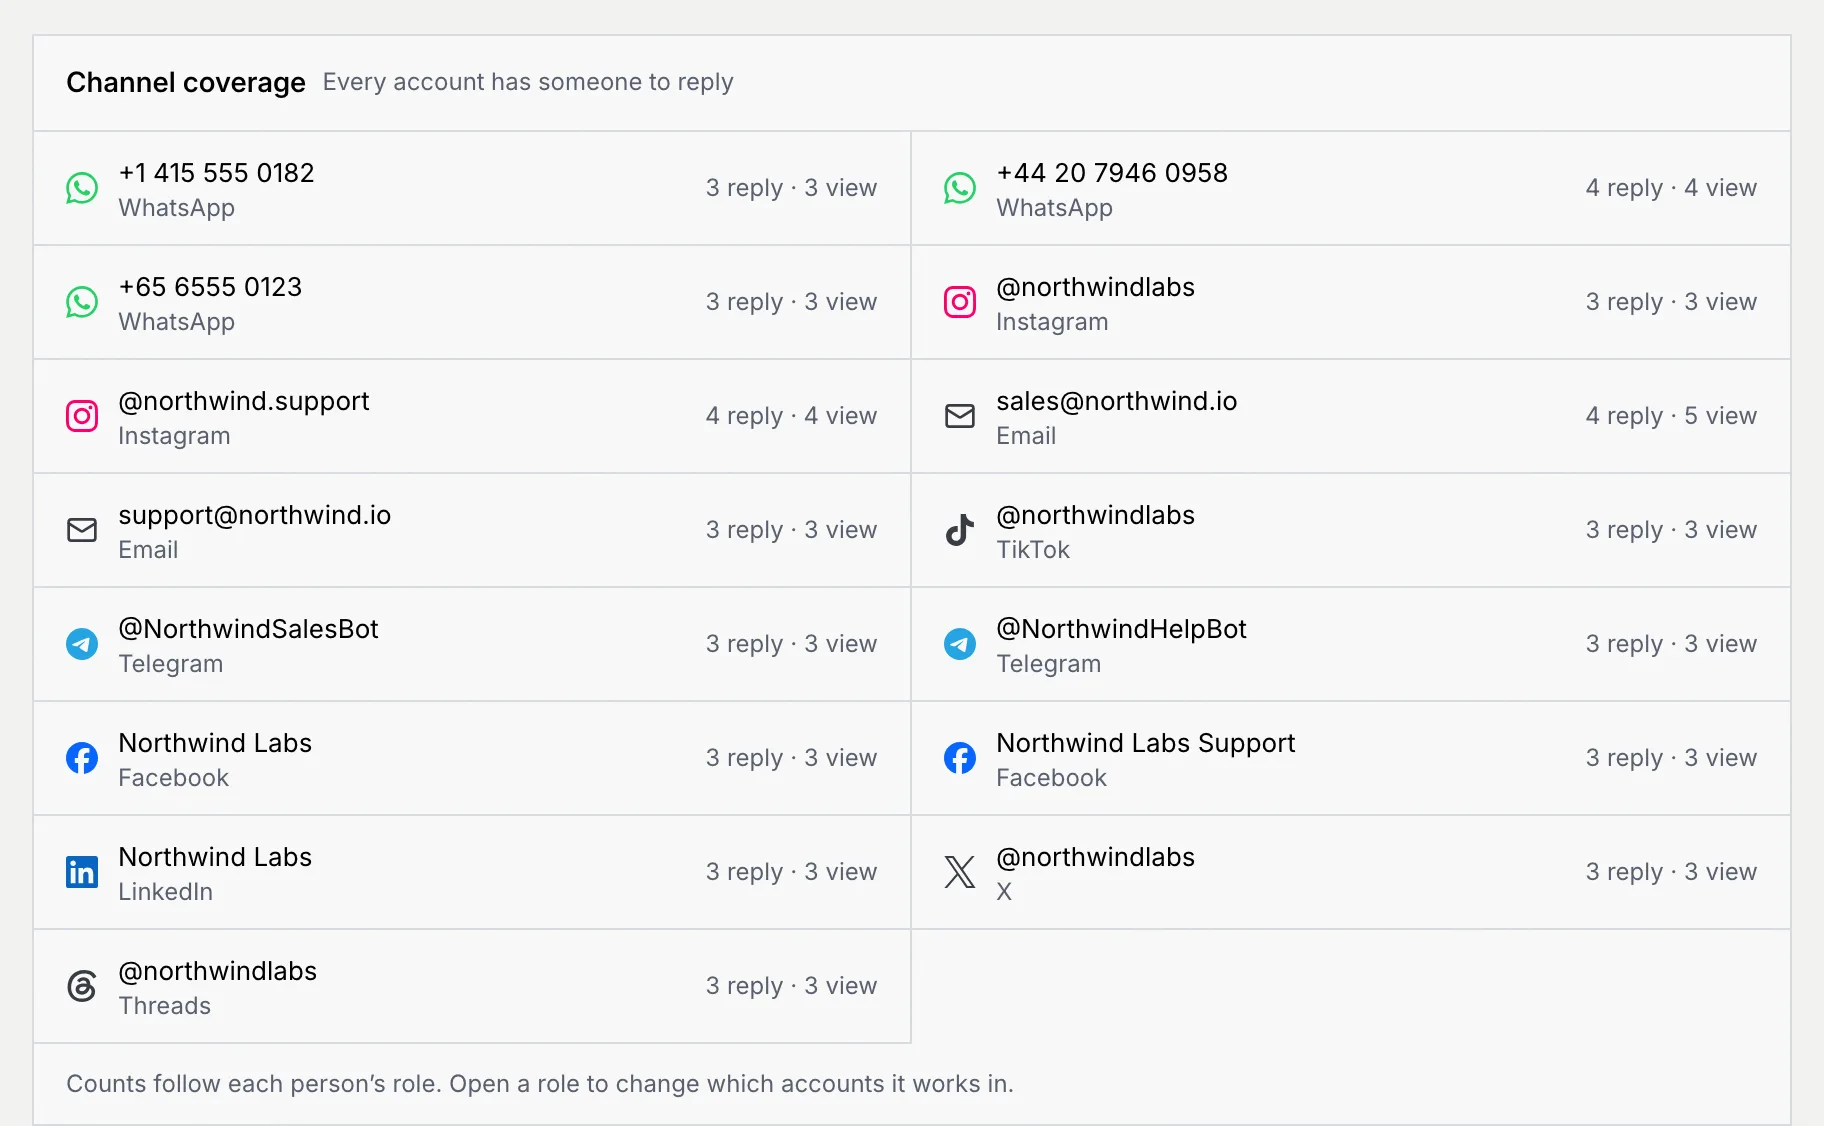Open the +1 415 555 0182 account name

pyautogui.click(x=216, y=173)
